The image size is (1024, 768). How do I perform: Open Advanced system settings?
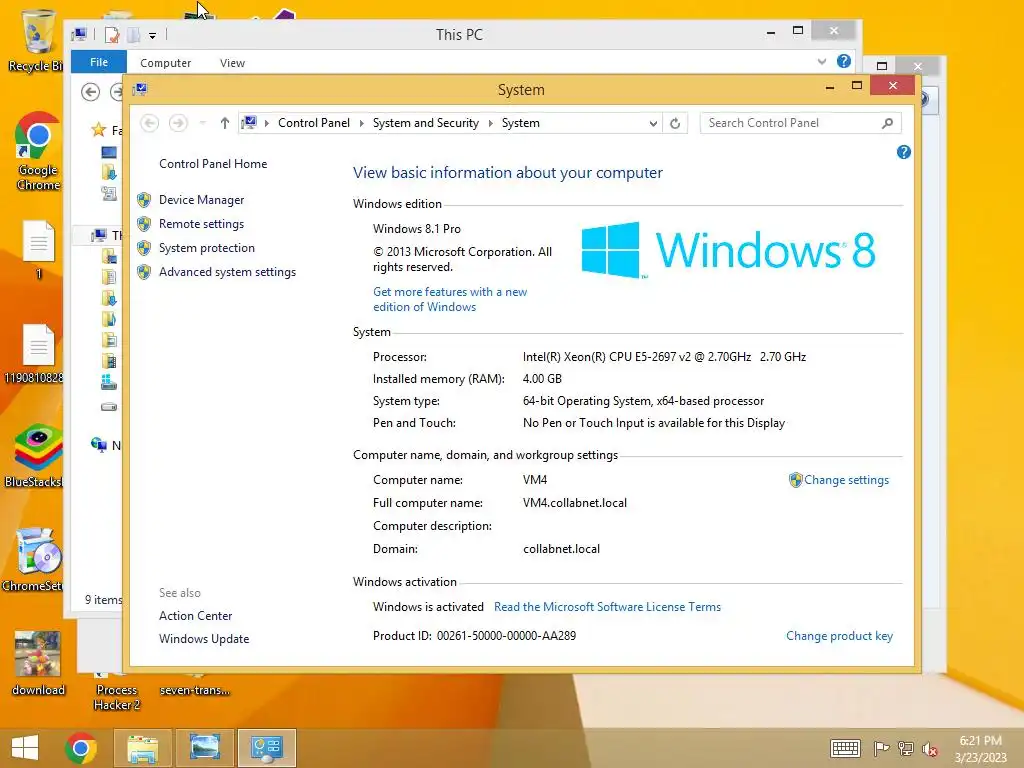pyautogui.click(x=227, y=272)
